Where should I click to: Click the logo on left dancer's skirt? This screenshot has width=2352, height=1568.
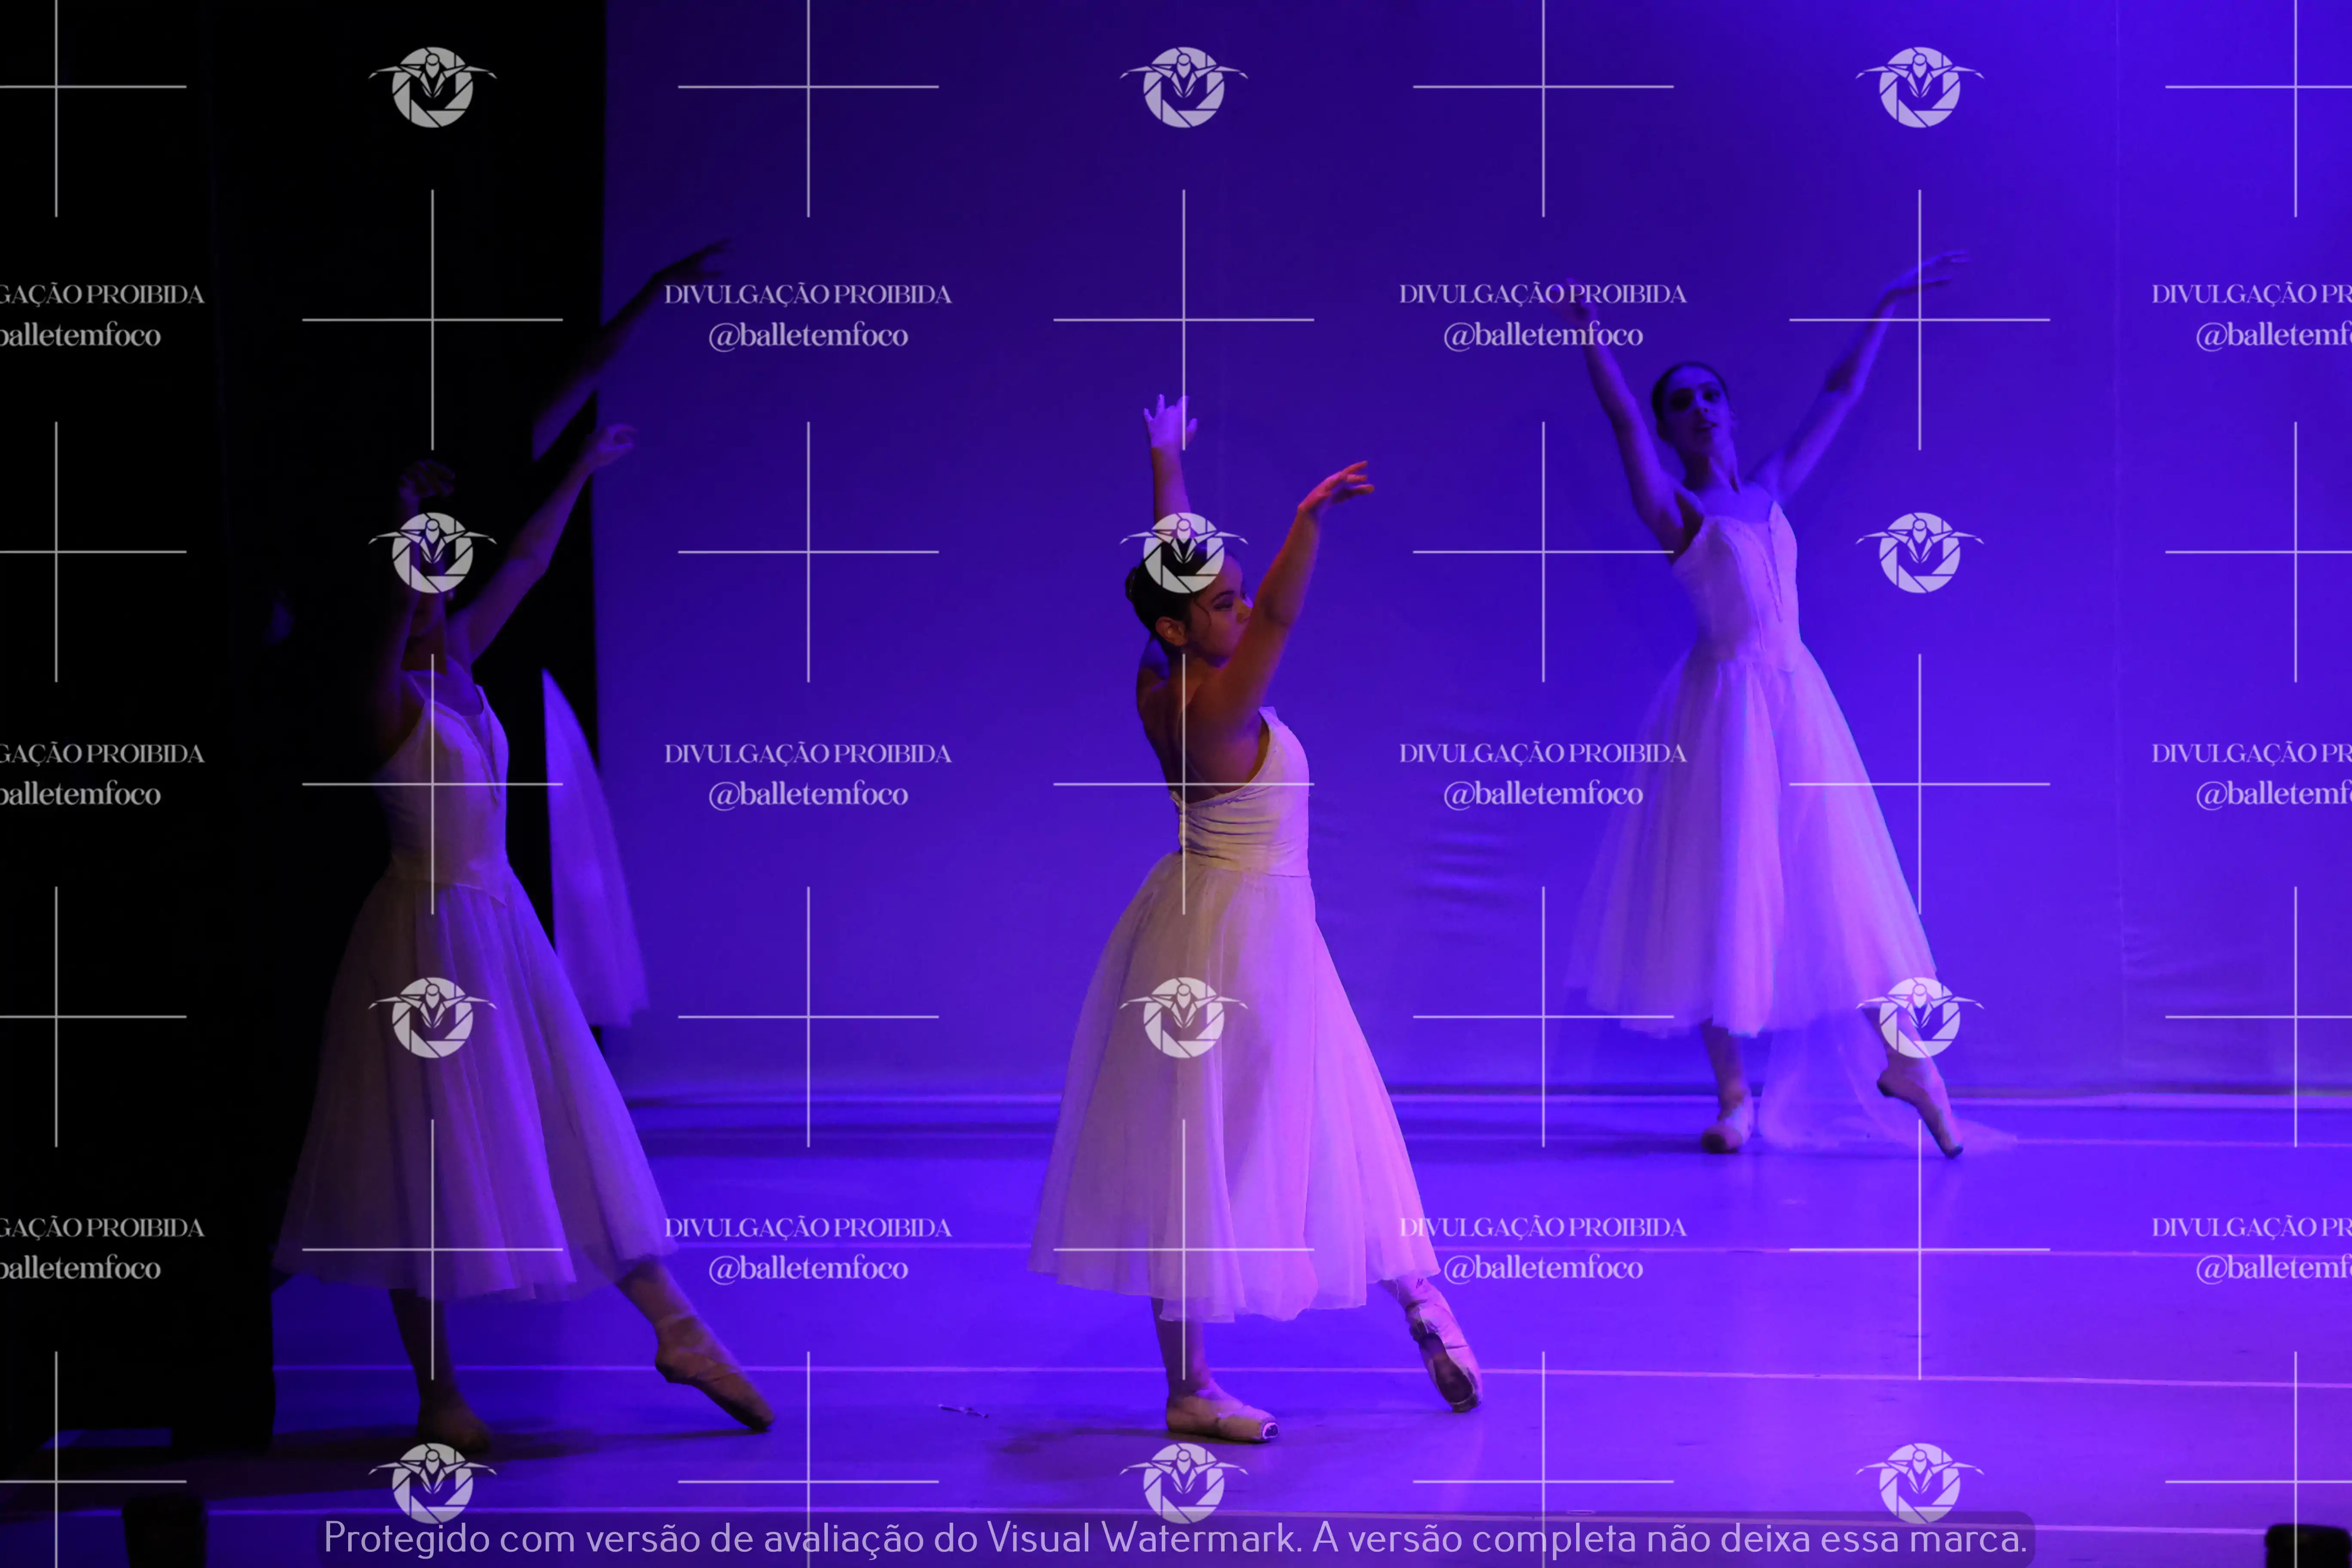(432, 1017)
